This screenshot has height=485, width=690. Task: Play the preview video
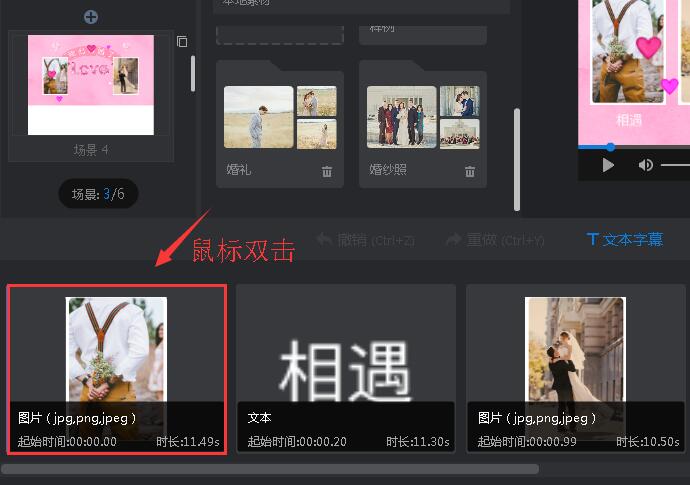(608, 165)
